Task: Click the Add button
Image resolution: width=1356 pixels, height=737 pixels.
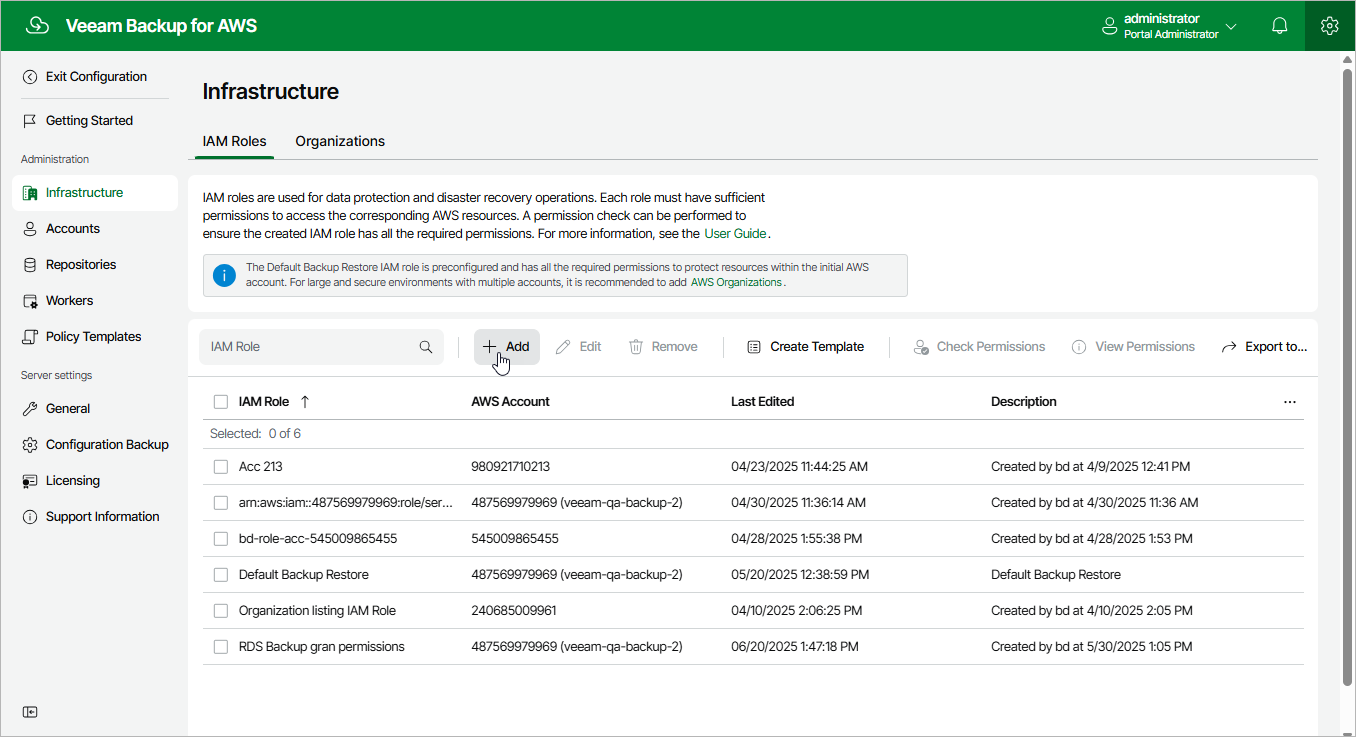Action: [507, 347]
